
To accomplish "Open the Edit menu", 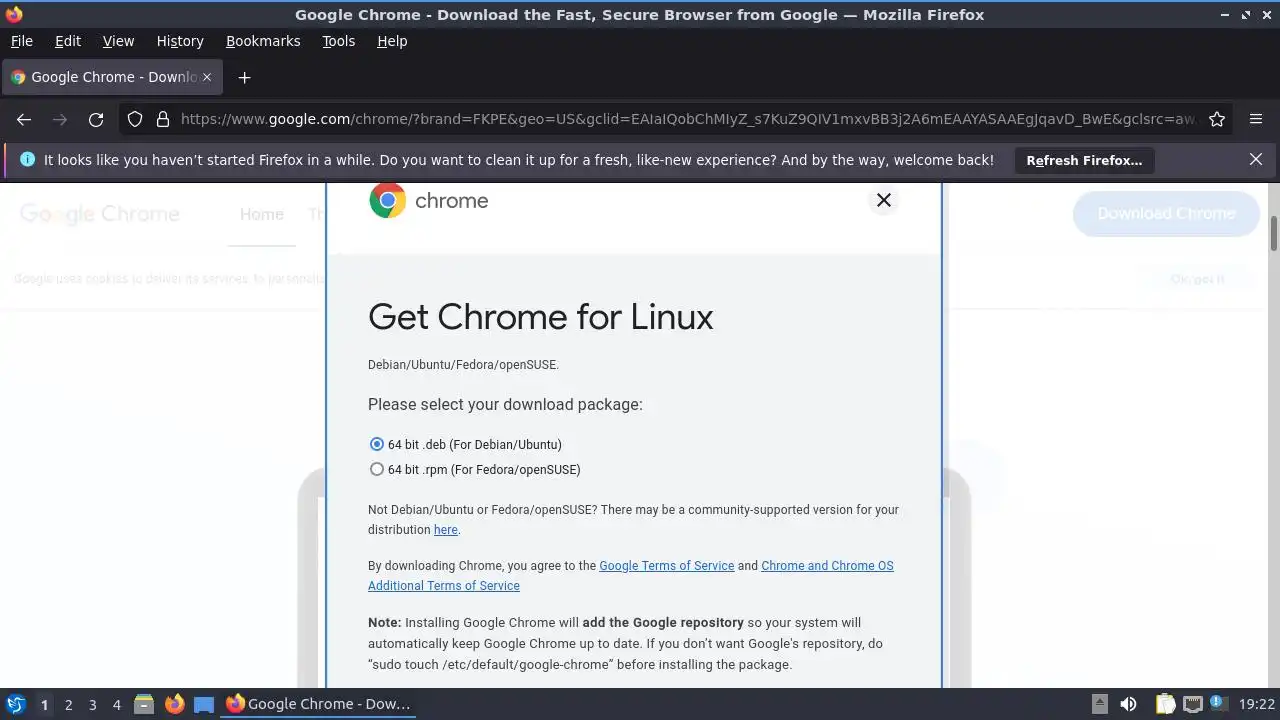I will click(68, 41).
